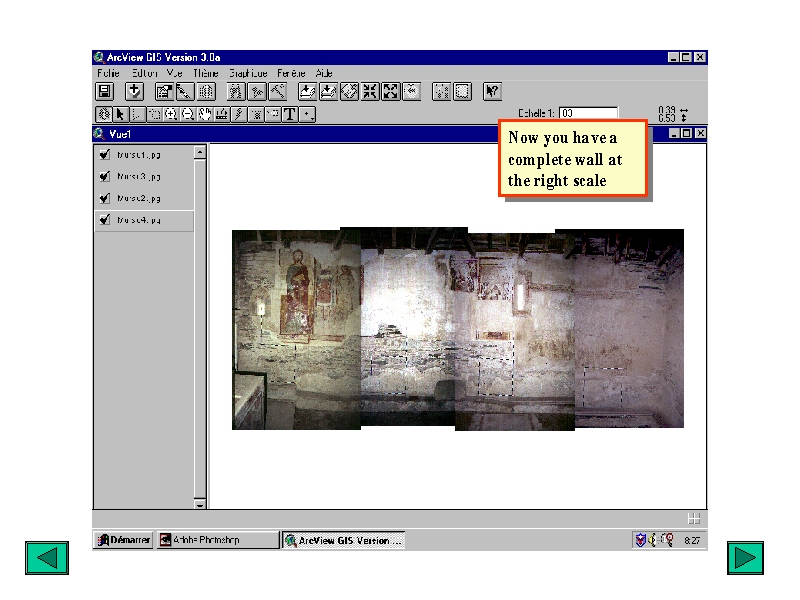
Task: Switch to Adobe Photoshop in taskbar
Action: [218, 540]
